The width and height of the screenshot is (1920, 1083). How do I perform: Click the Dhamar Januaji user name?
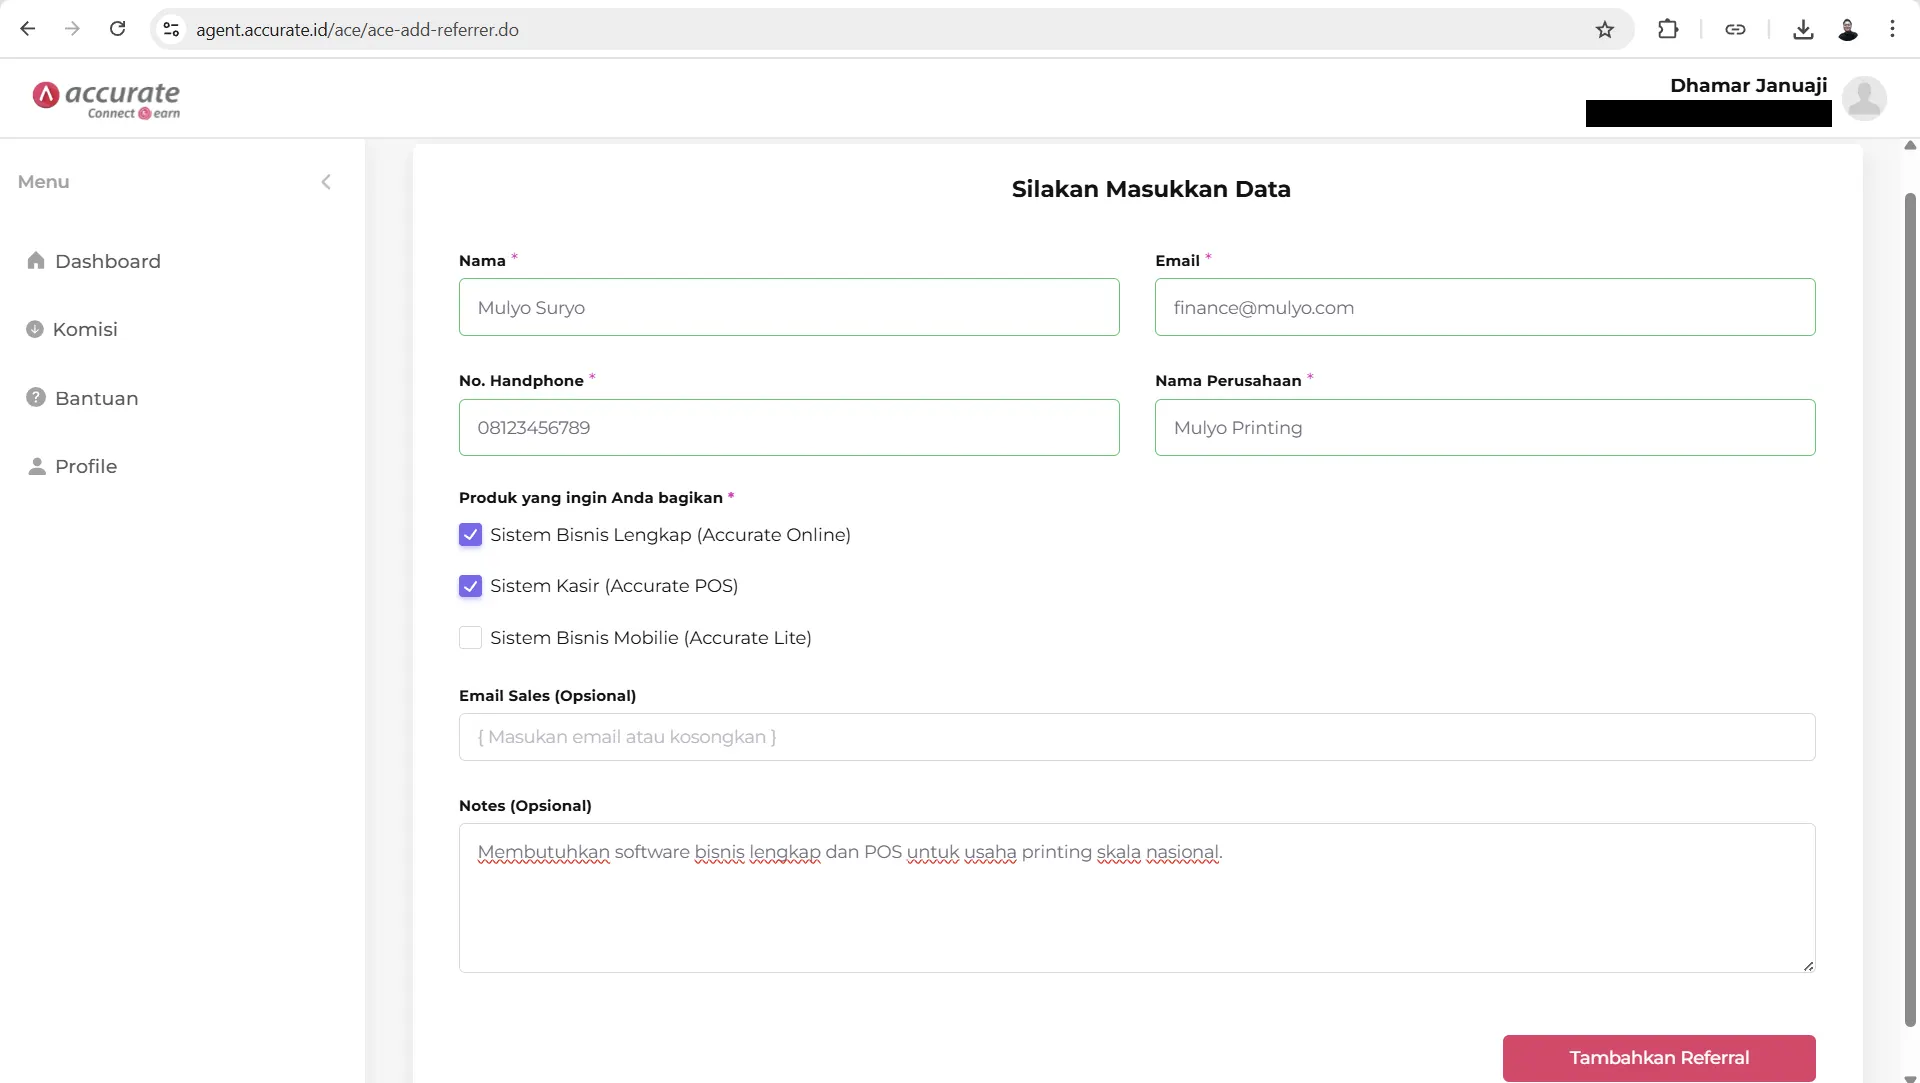tap(1748, 85)
